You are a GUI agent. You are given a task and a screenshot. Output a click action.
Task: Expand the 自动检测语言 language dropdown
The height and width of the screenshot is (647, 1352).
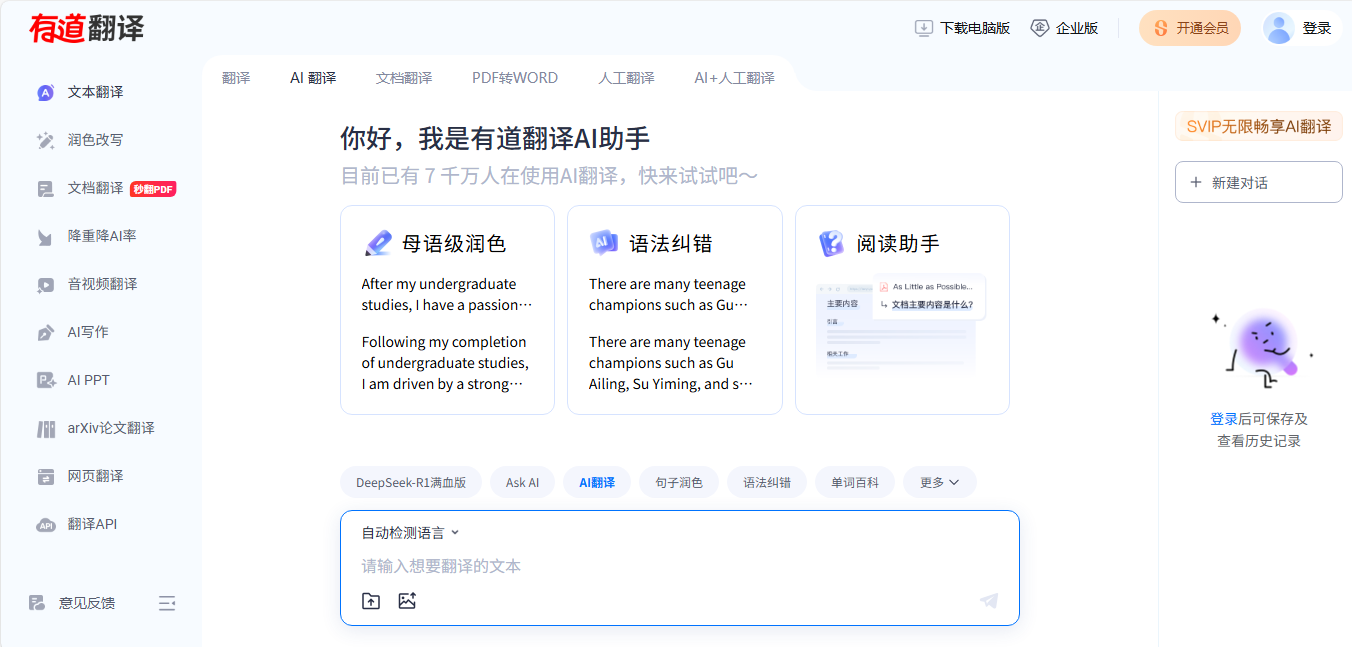(410, 533)
